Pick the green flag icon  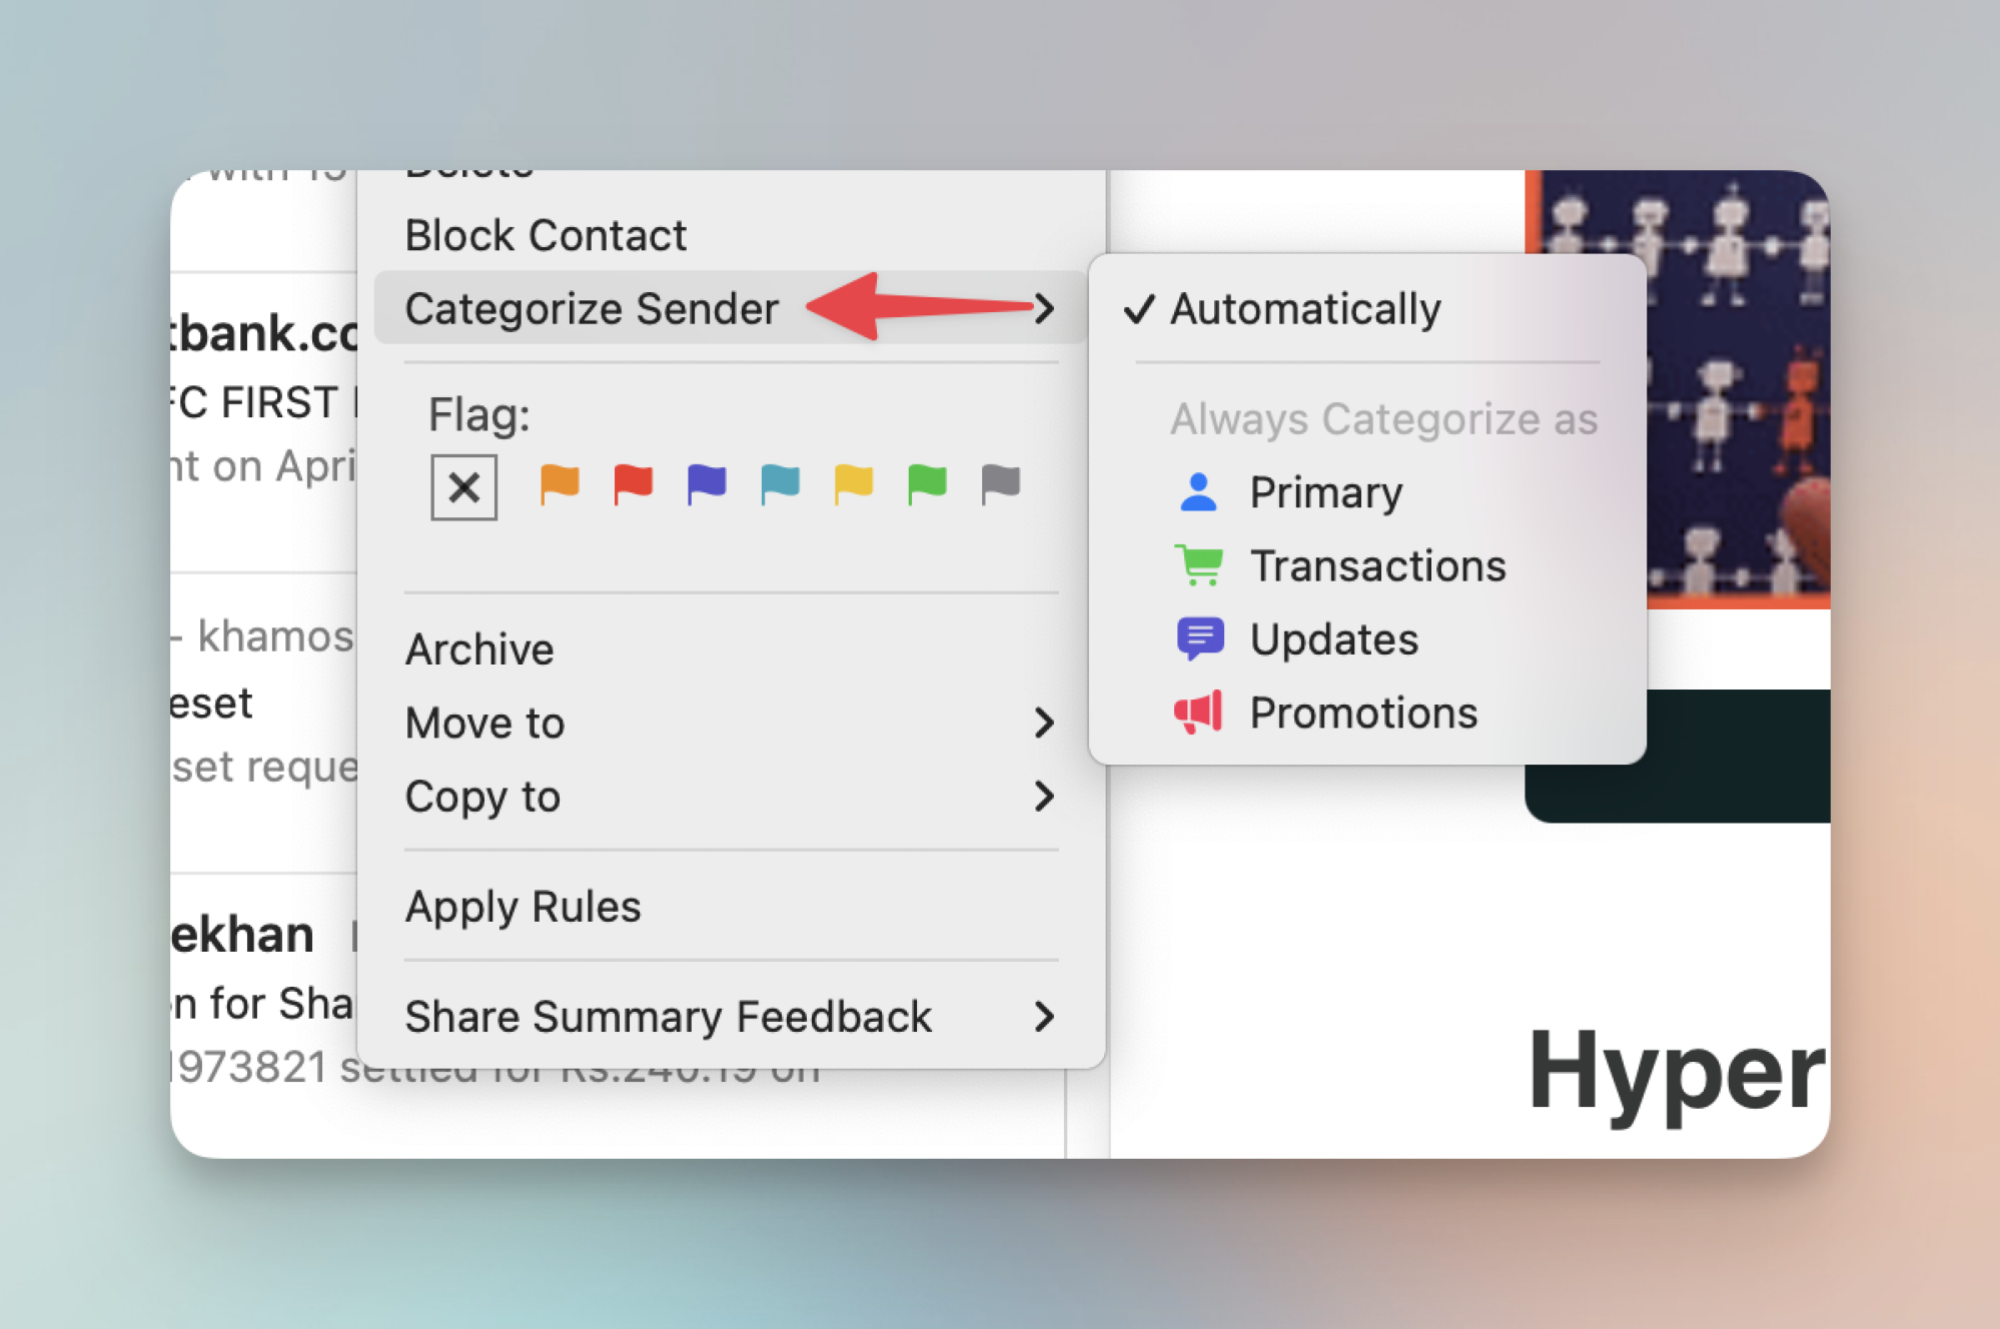click(x=927, y=485)
